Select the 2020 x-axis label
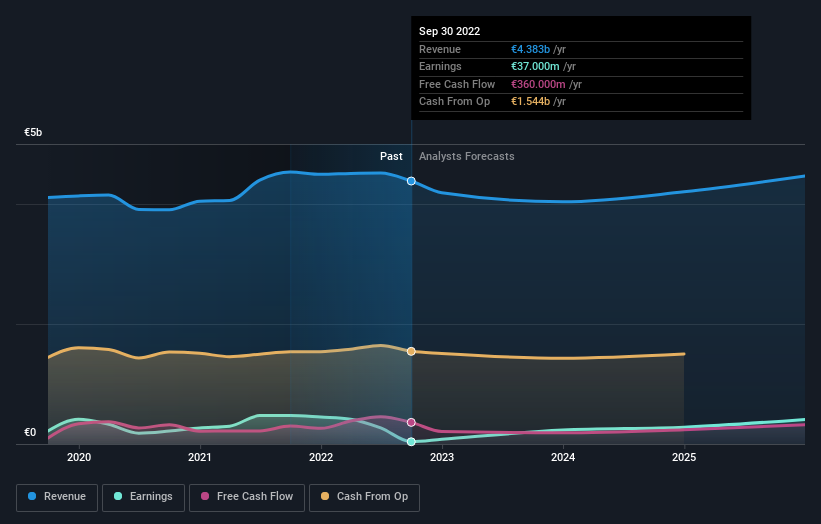 coord(79,457)
